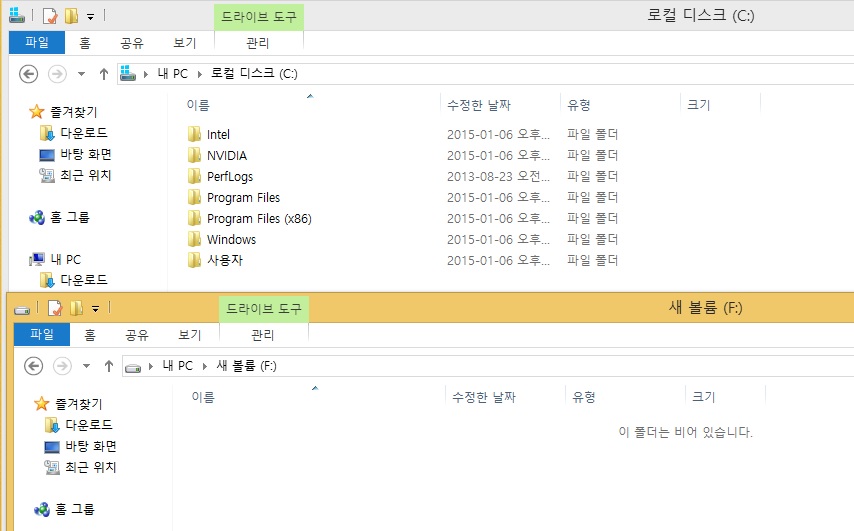This screenshot has width=854, height=531.
Task: Open 다운로드 in F: window navigation pane
Action: tap(89, 425)
